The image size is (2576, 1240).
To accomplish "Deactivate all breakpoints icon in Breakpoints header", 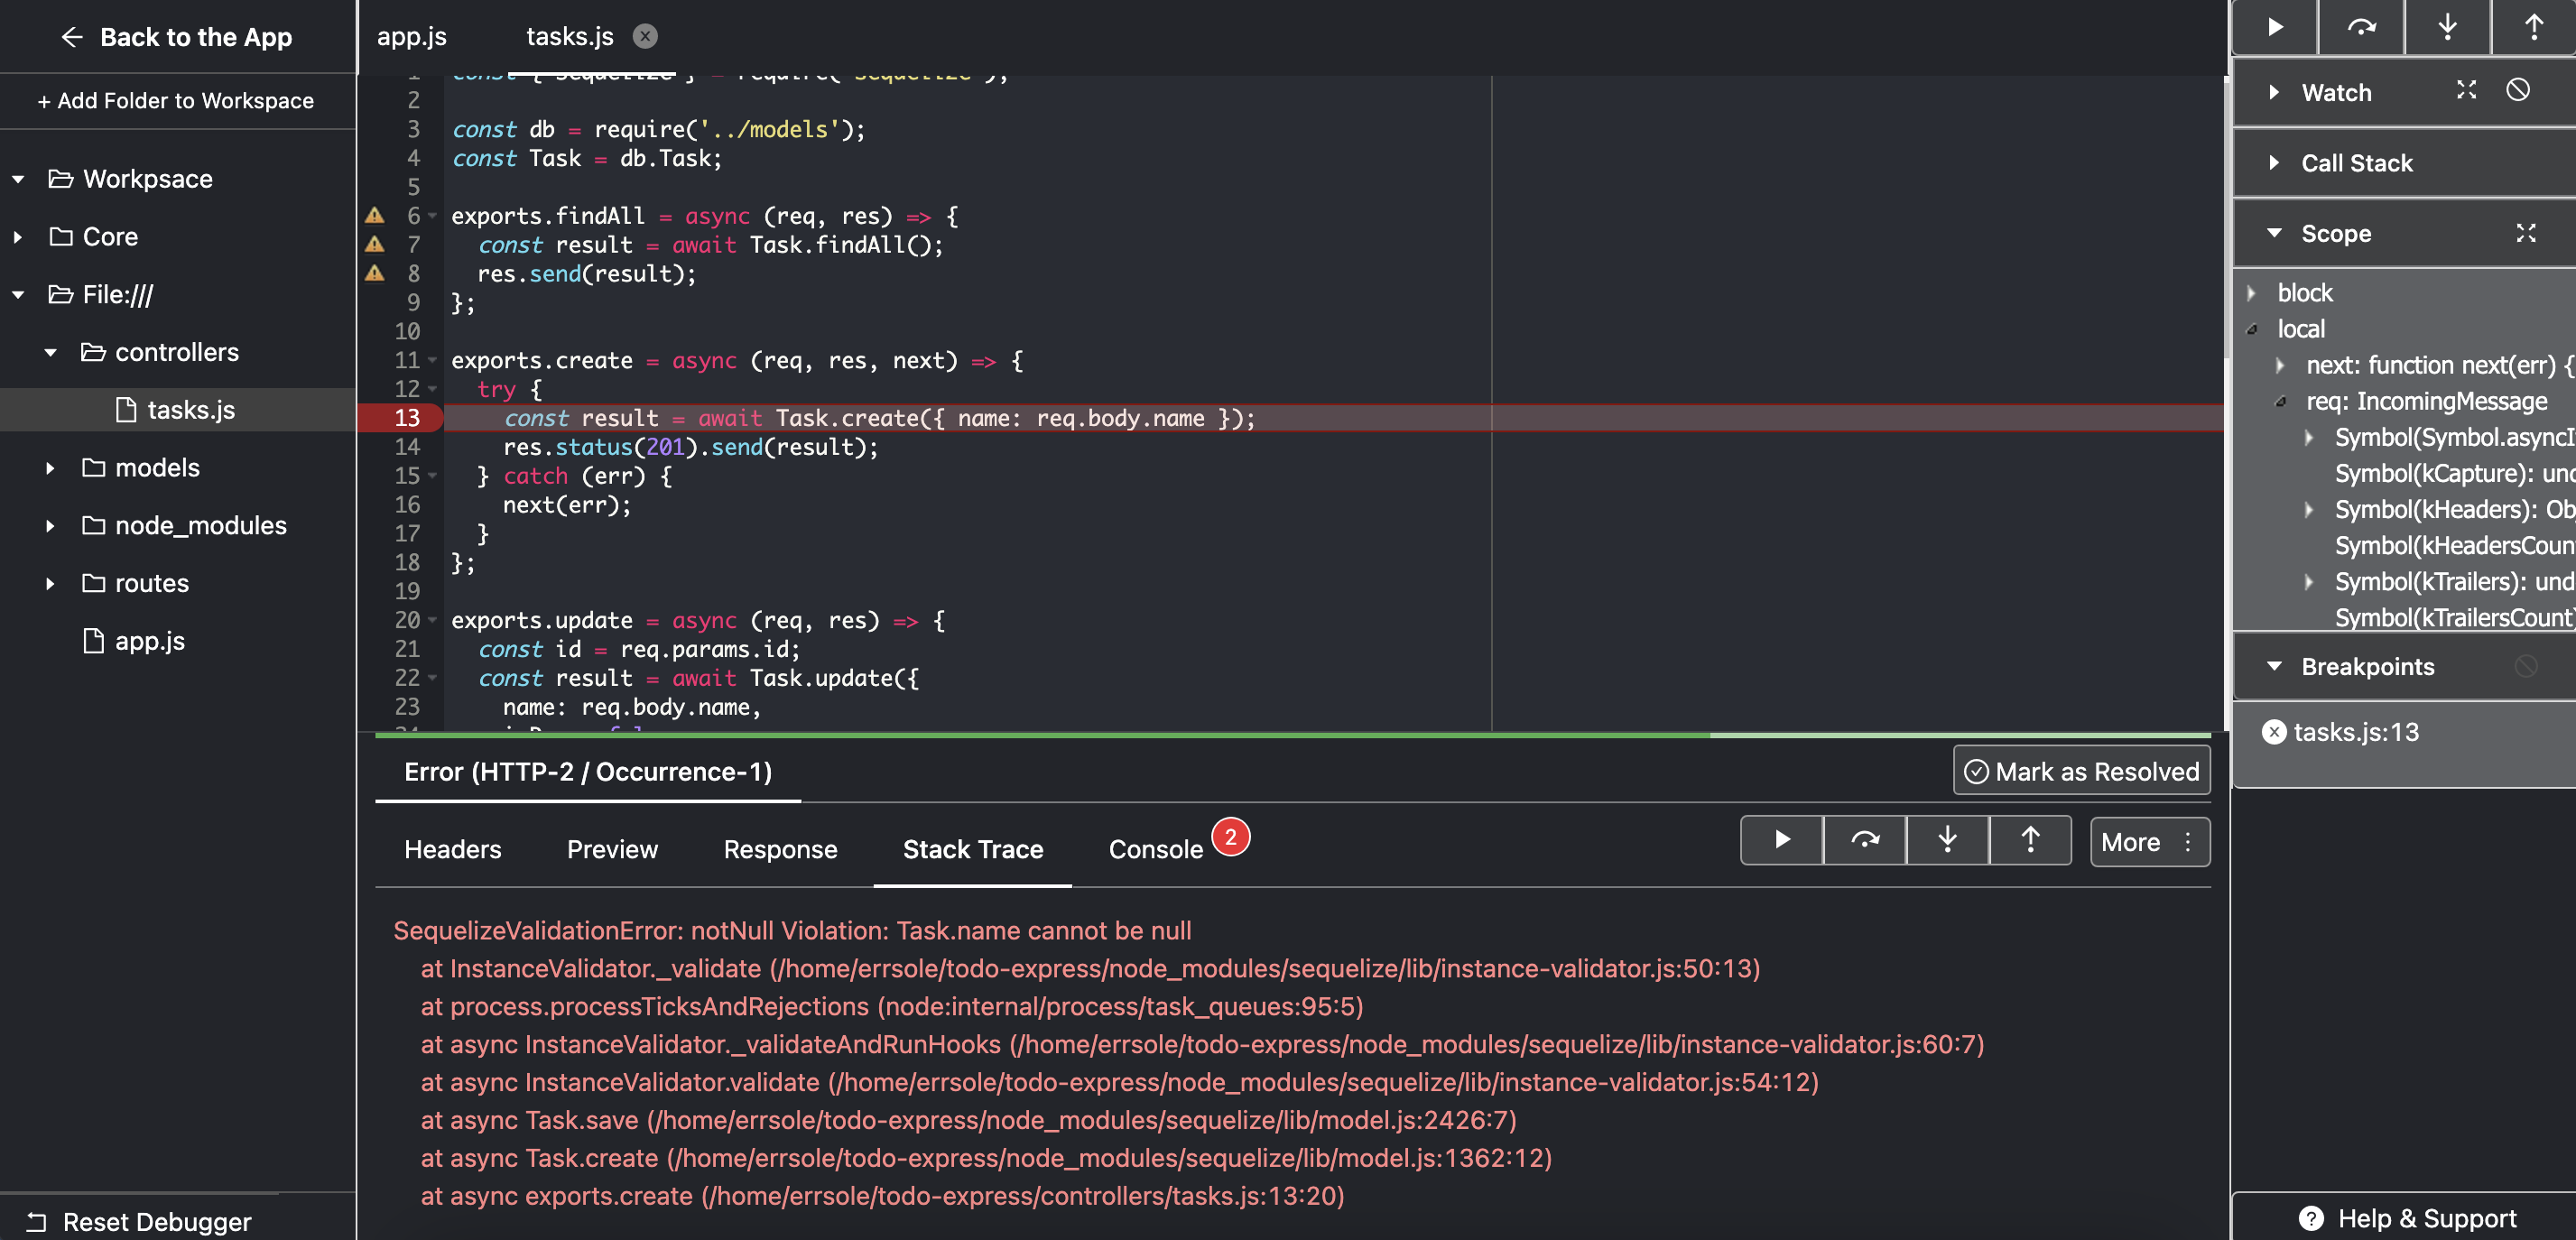I will [x=2525, y=666].
